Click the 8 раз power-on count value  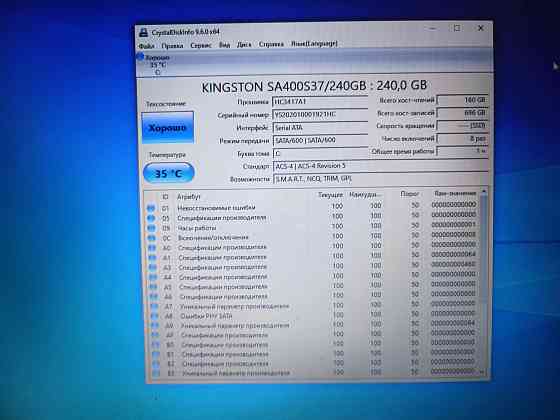(462, 139)
